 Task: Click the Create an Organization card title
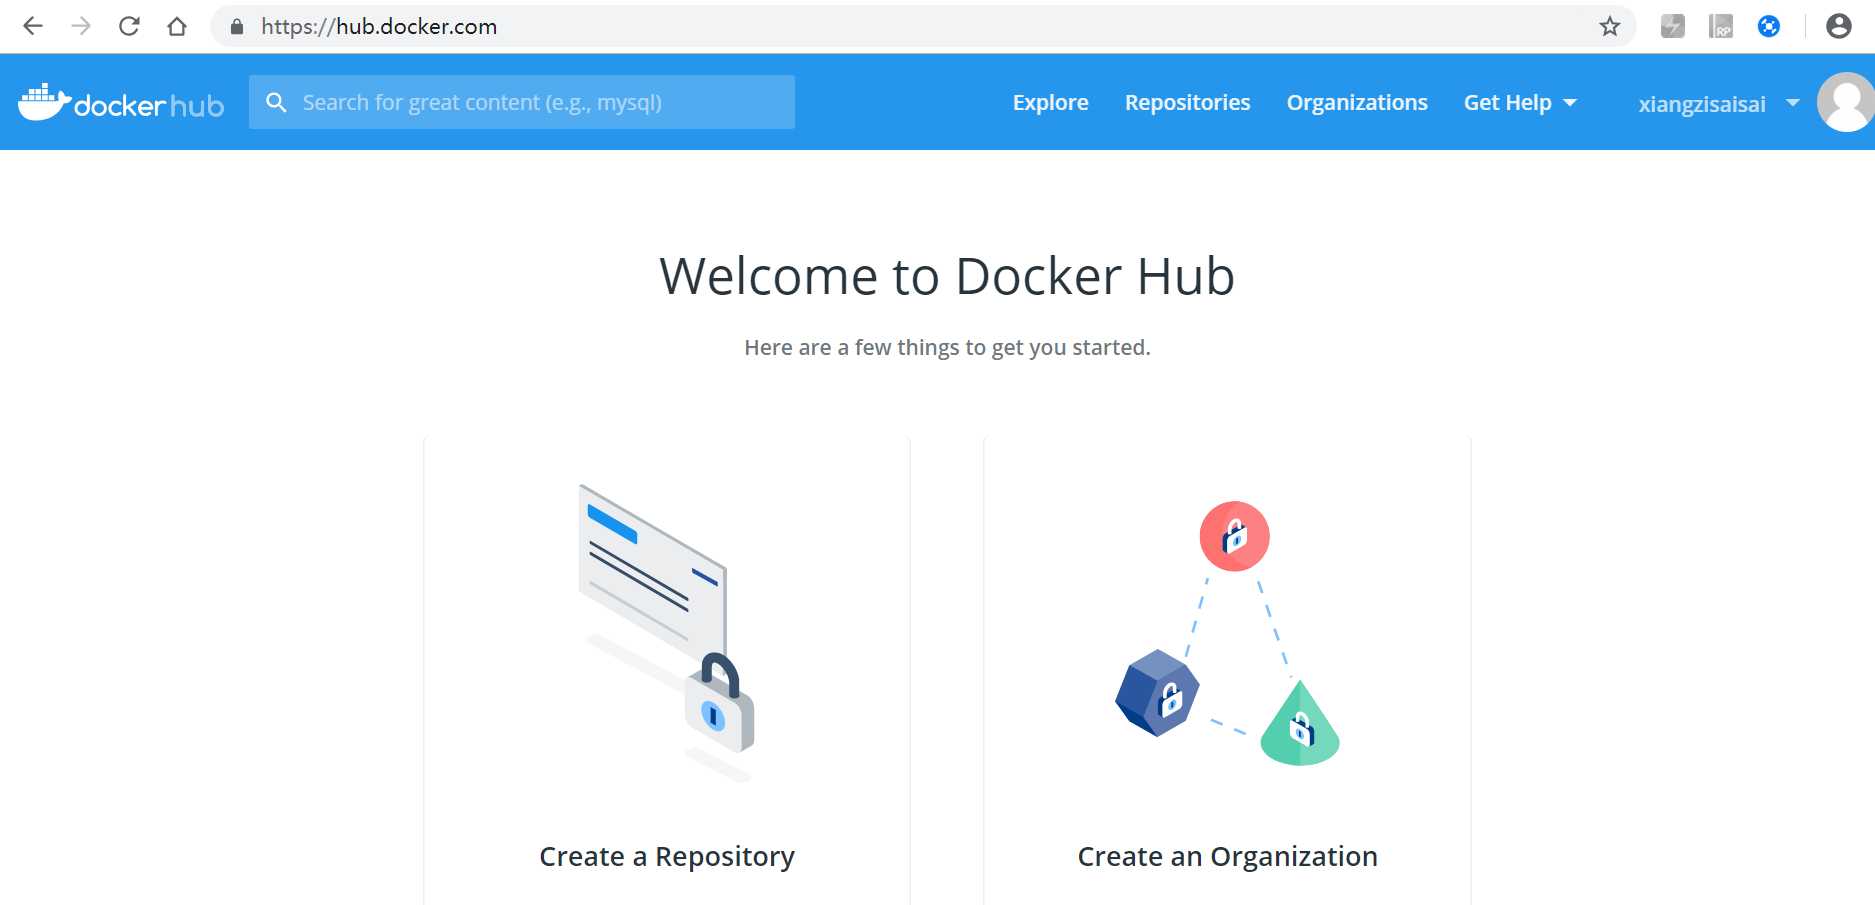click(x=1227, y=856)
